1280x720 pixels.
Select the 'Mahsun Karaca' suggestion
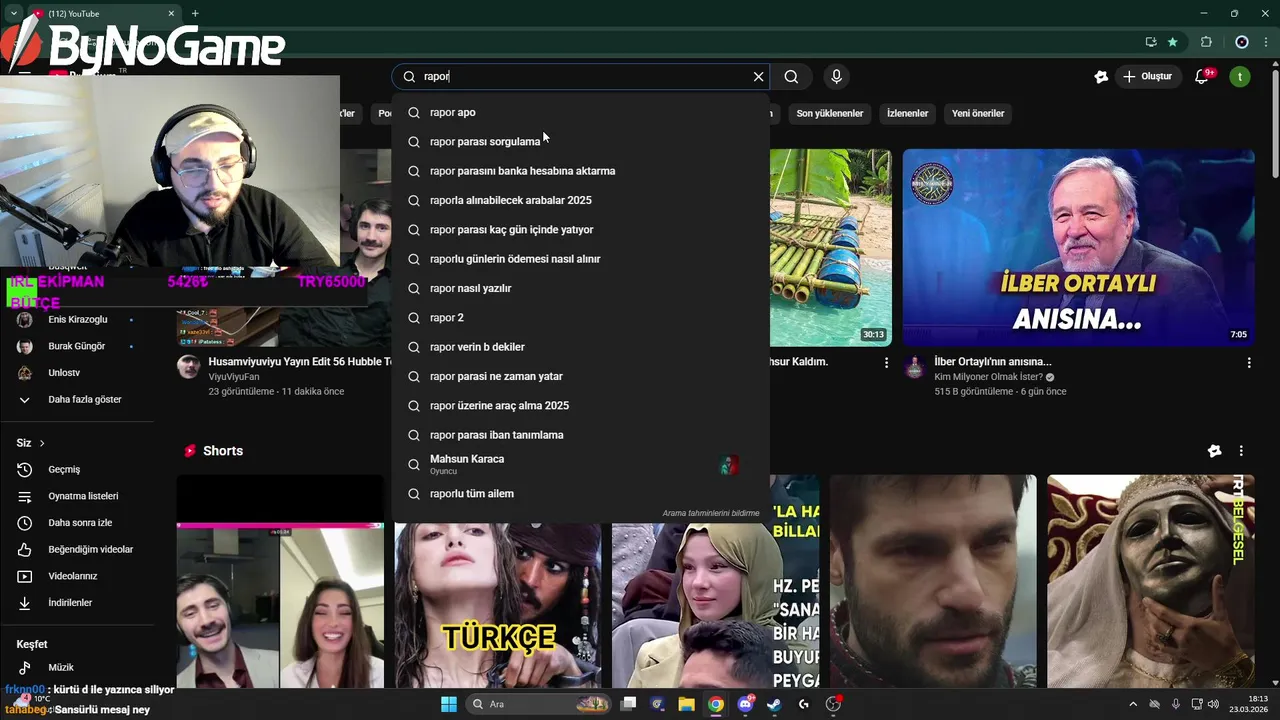coord(581,464)
